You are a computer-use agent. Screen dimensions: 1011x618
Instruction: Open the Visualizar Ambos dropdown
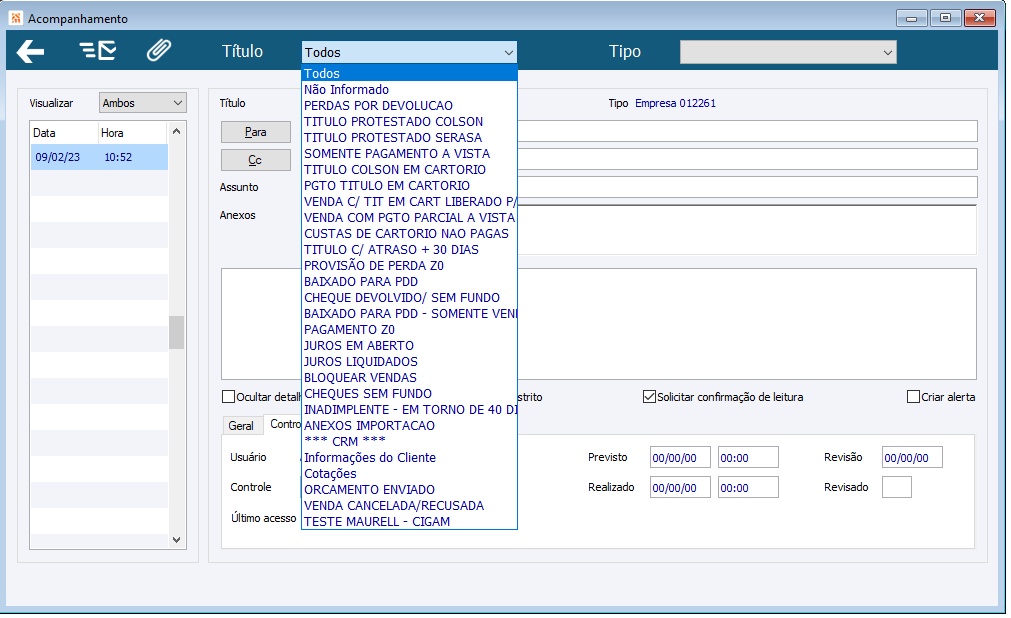click(142, 103)
